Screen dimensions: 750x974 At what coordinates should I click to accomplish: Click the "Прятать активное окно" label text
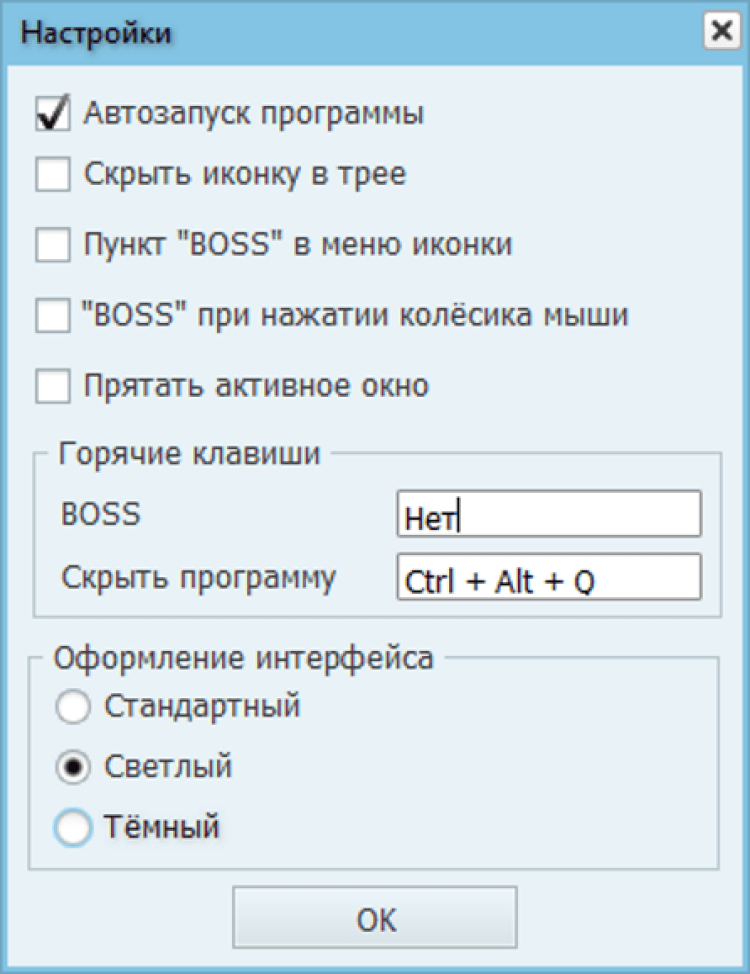click(256, 386)
